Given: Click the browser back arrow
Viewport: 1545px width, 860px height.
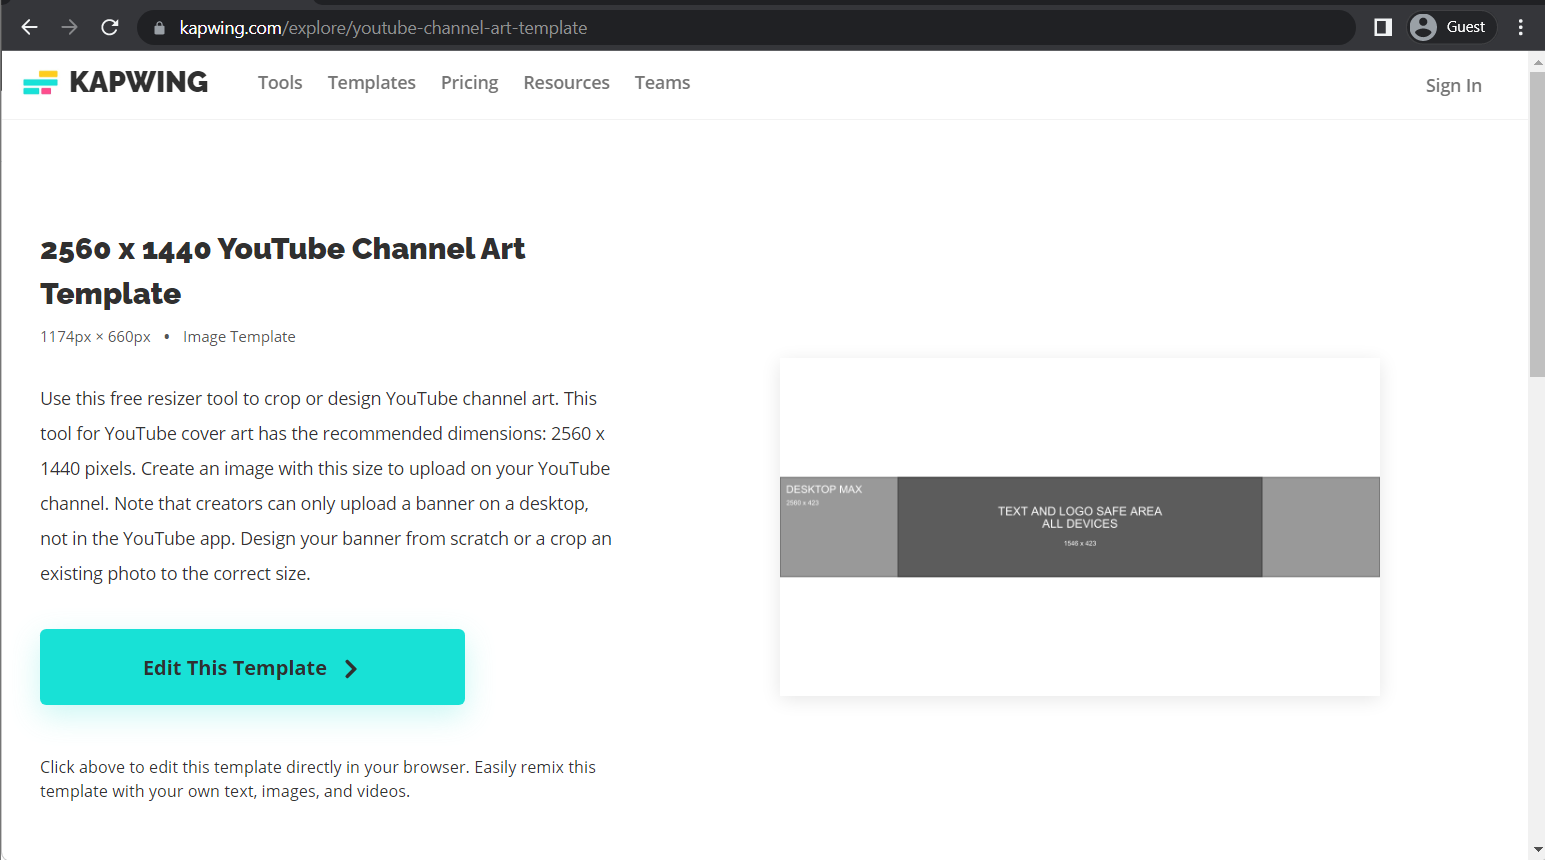Looking at the screenshot, I should tap(30, 28).
